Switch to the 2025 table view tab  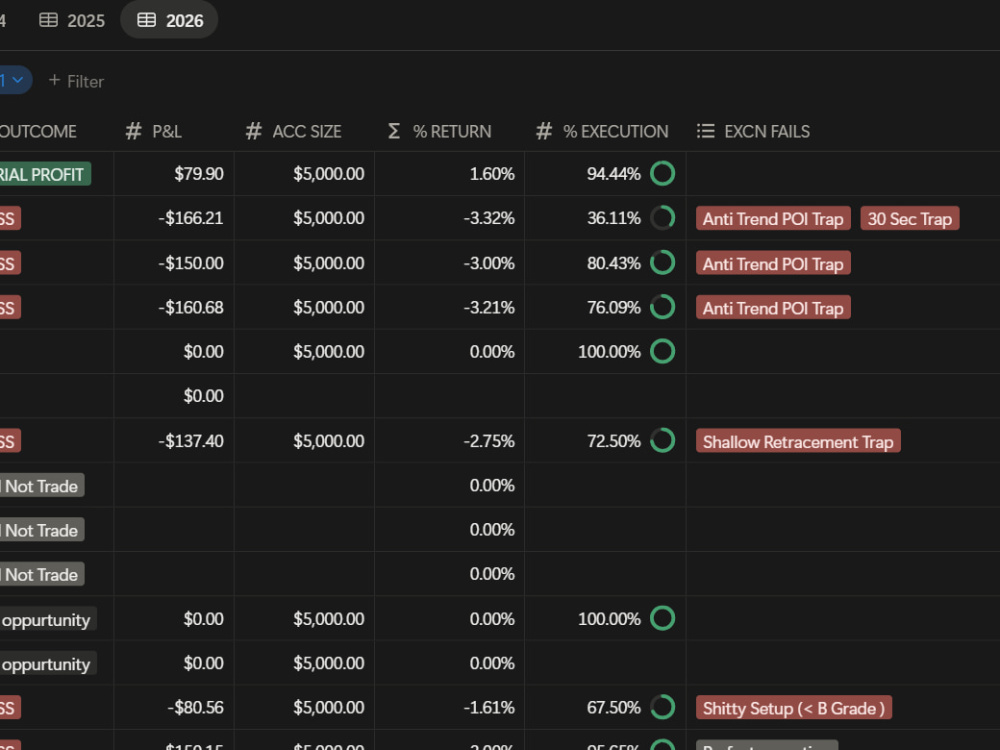tap(71, 20)
